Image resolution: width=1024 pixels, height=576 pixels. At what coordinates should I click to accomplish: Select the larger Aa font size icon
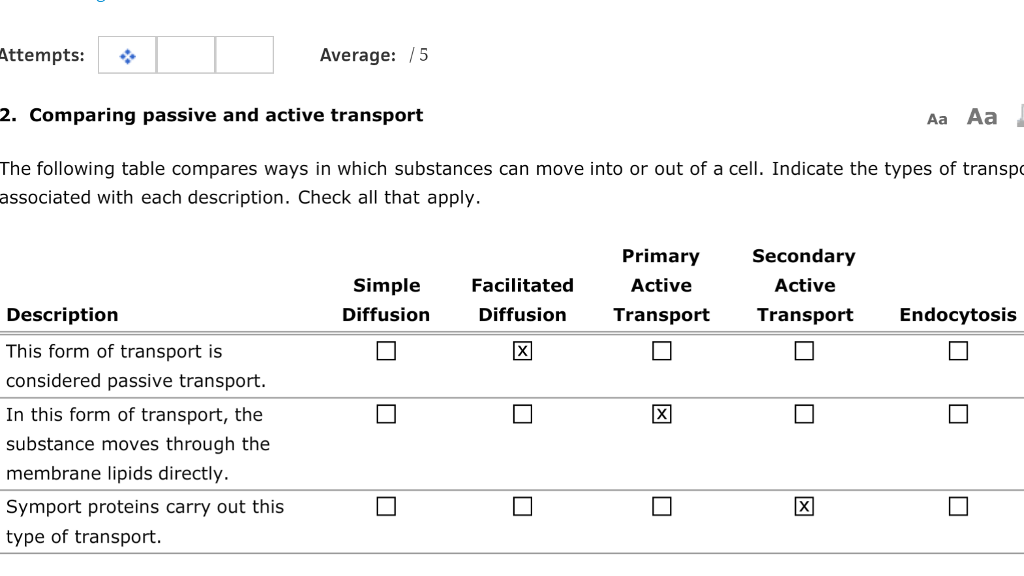pyautogui.click(x=982, y=117)
